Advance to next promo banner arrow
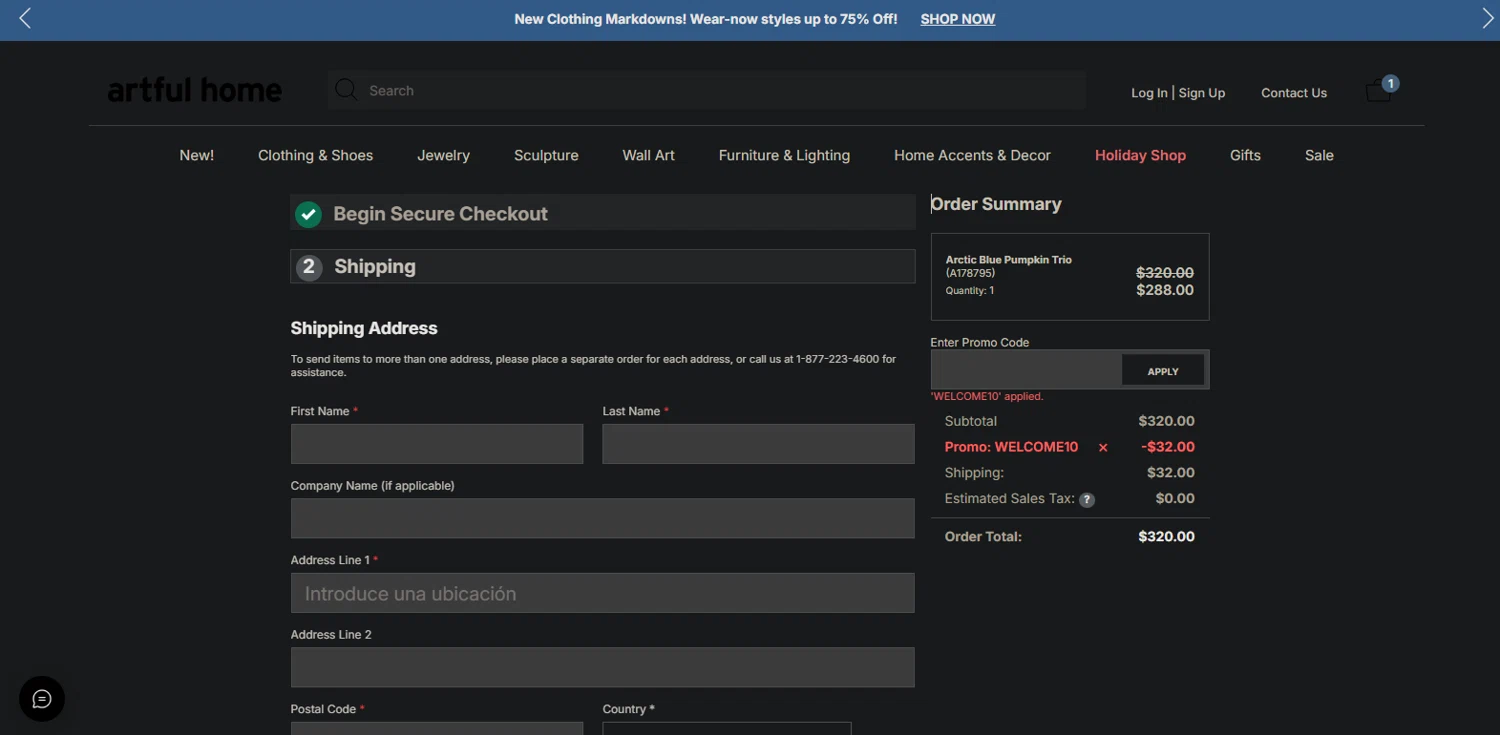Viewport: 1500px width, 735px height. (x=1487, y=19)
